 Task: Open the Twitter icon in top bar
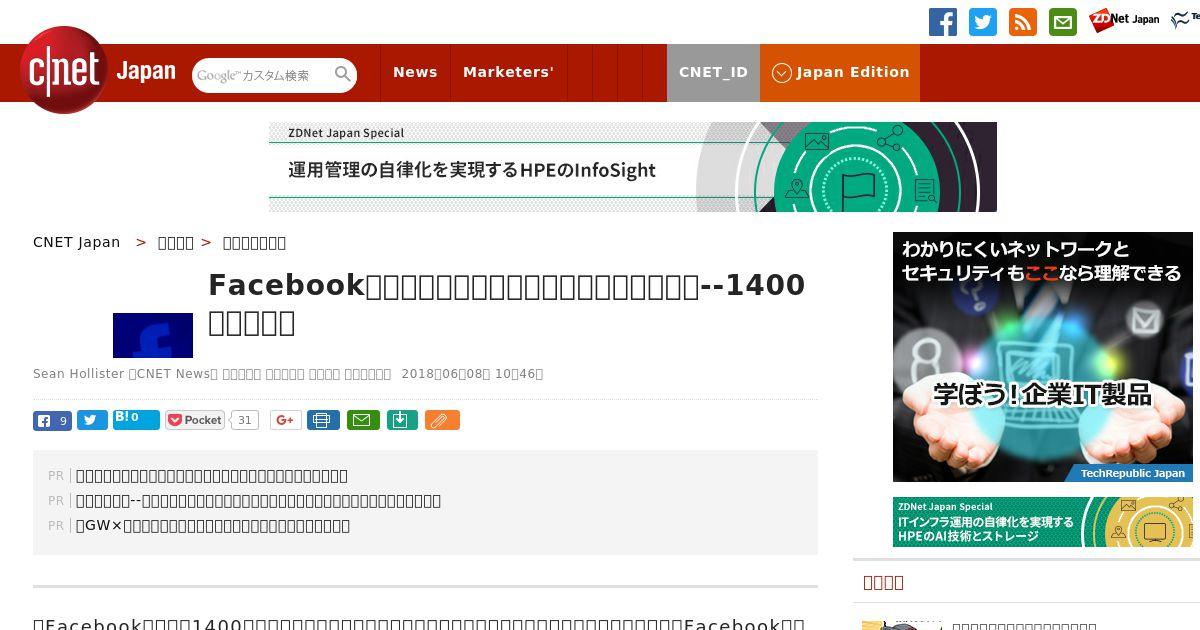coord(983,22)
